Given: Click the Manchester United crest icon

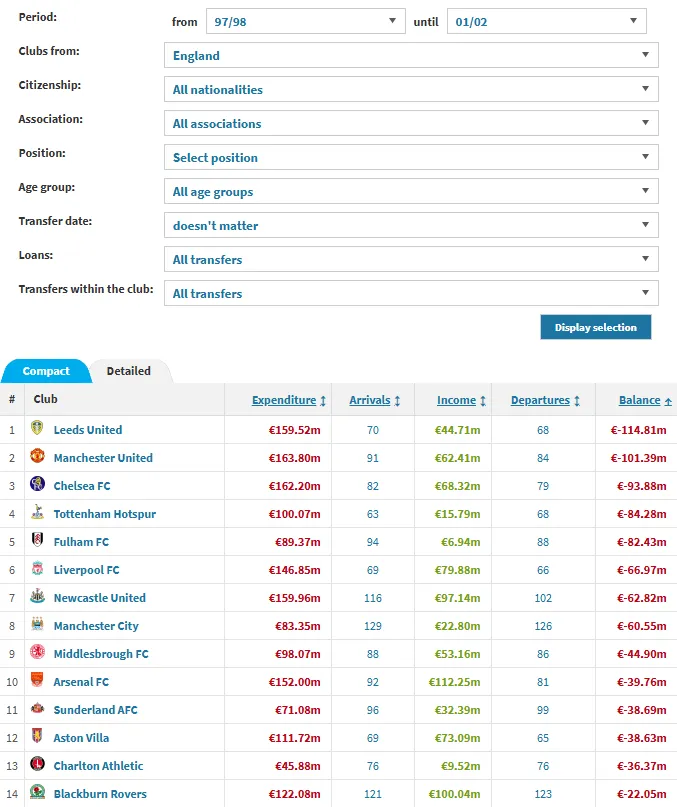Looking at the screenshot, I should pos(38,458).
